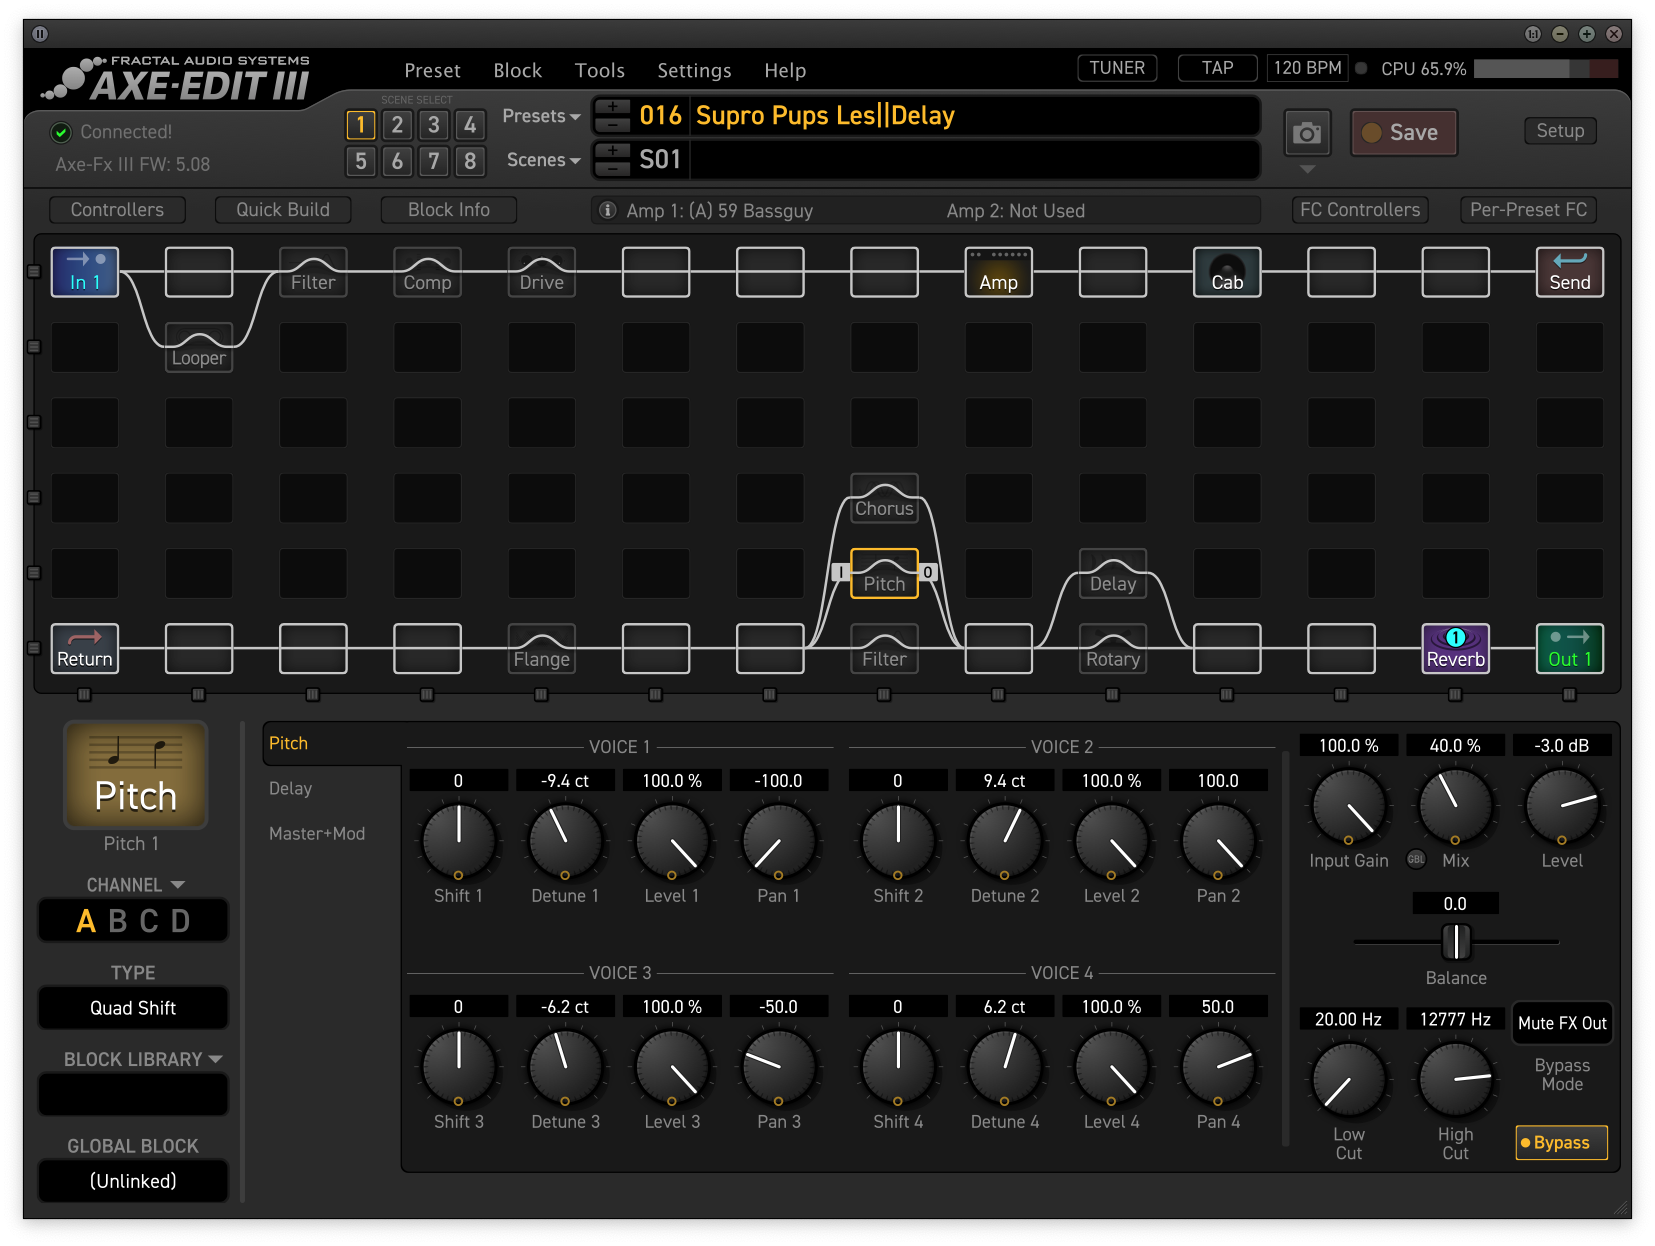Screen dimensions: 1655x1246
Task: Open Quick Build
Action: click(283, 210)
